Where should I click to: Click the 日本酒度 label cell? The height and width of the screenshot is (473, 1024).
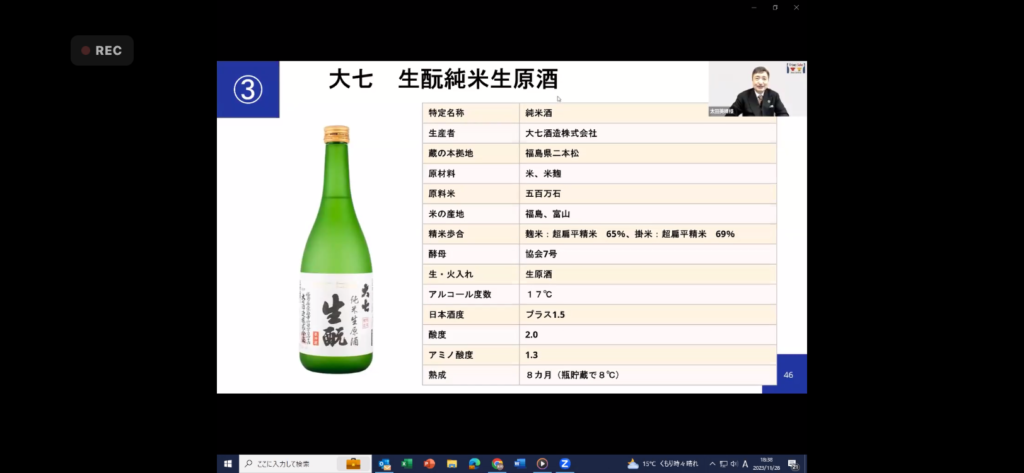471,315
